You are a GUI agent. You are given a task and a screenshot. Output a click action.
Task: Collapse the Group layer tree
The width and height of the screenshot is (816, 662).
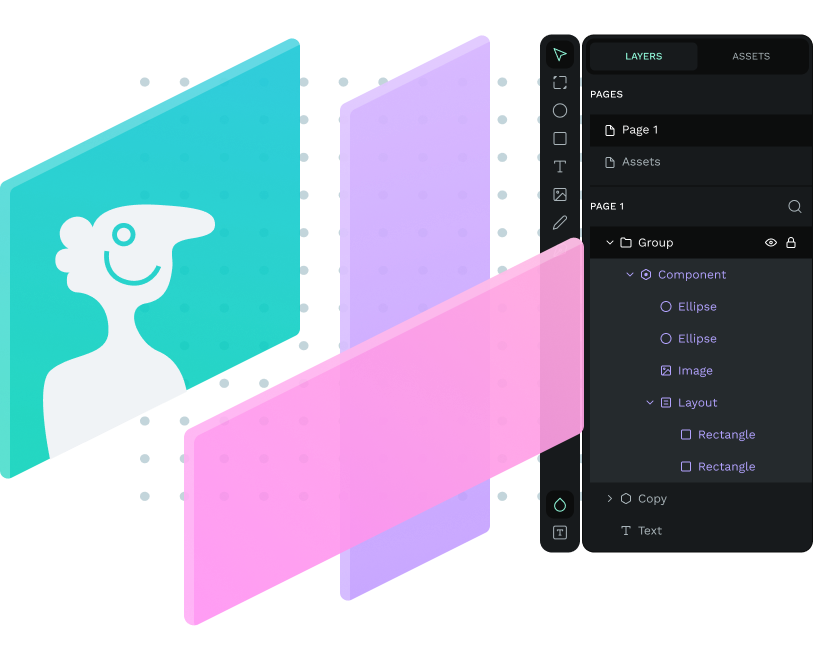[609, 242]
